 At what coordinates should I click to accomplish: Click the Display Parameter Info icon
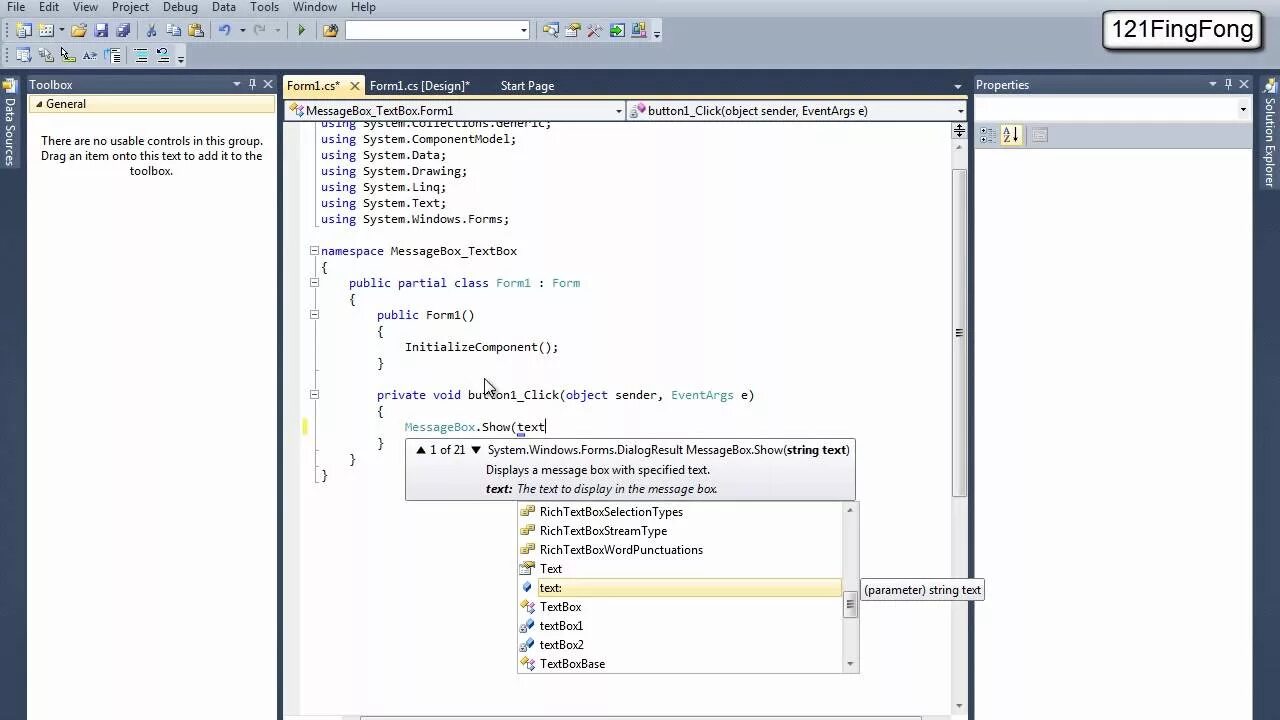point(46,56)
